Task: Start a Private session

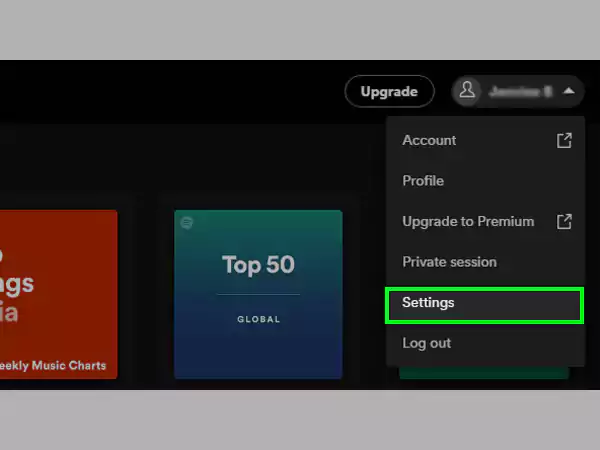Action: 485,262
